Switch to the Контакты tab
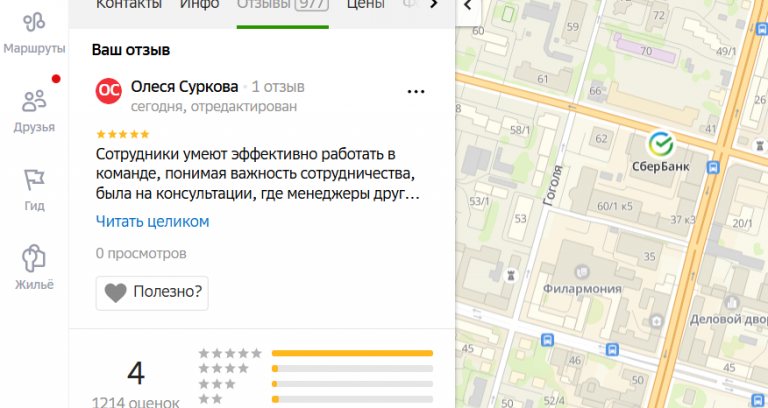768x408 pixels. [x=129, y=4]
